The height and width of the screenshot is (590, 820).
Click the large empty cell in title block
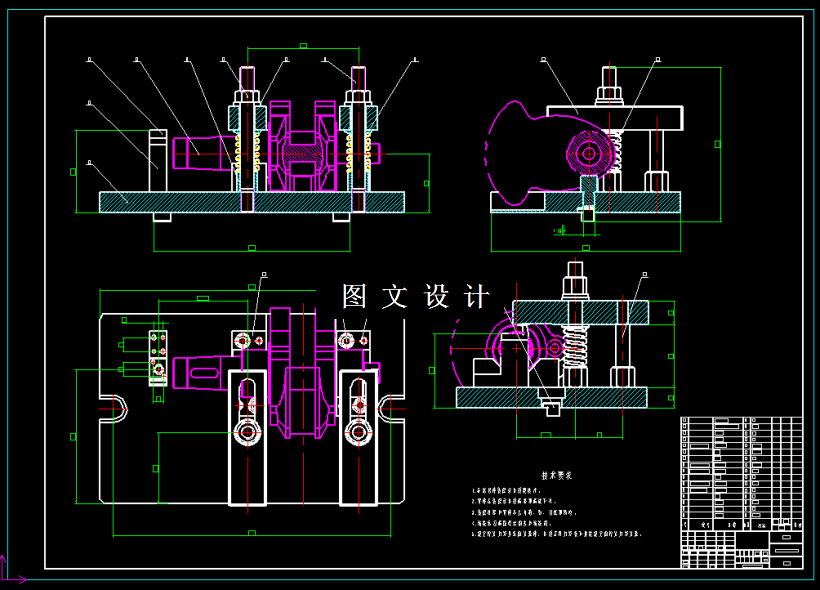[x=752, y=540]
